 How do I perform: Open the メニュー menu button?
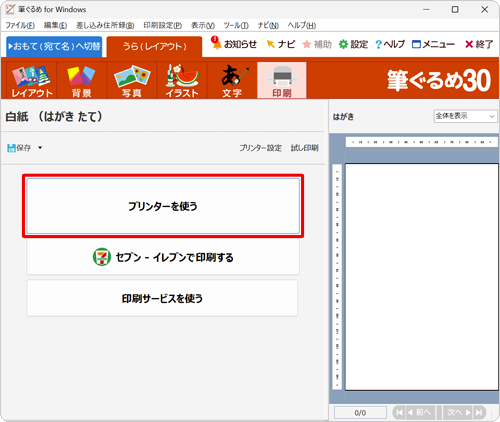tap(433, 44)
